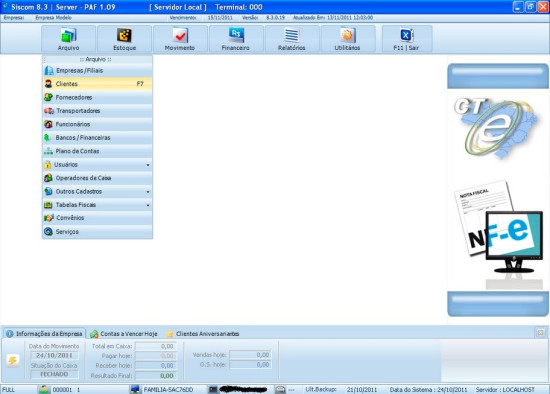Switch to Clientes Aniversariantes tab
This screenshot has width=550, height=394.
point(203,334)
